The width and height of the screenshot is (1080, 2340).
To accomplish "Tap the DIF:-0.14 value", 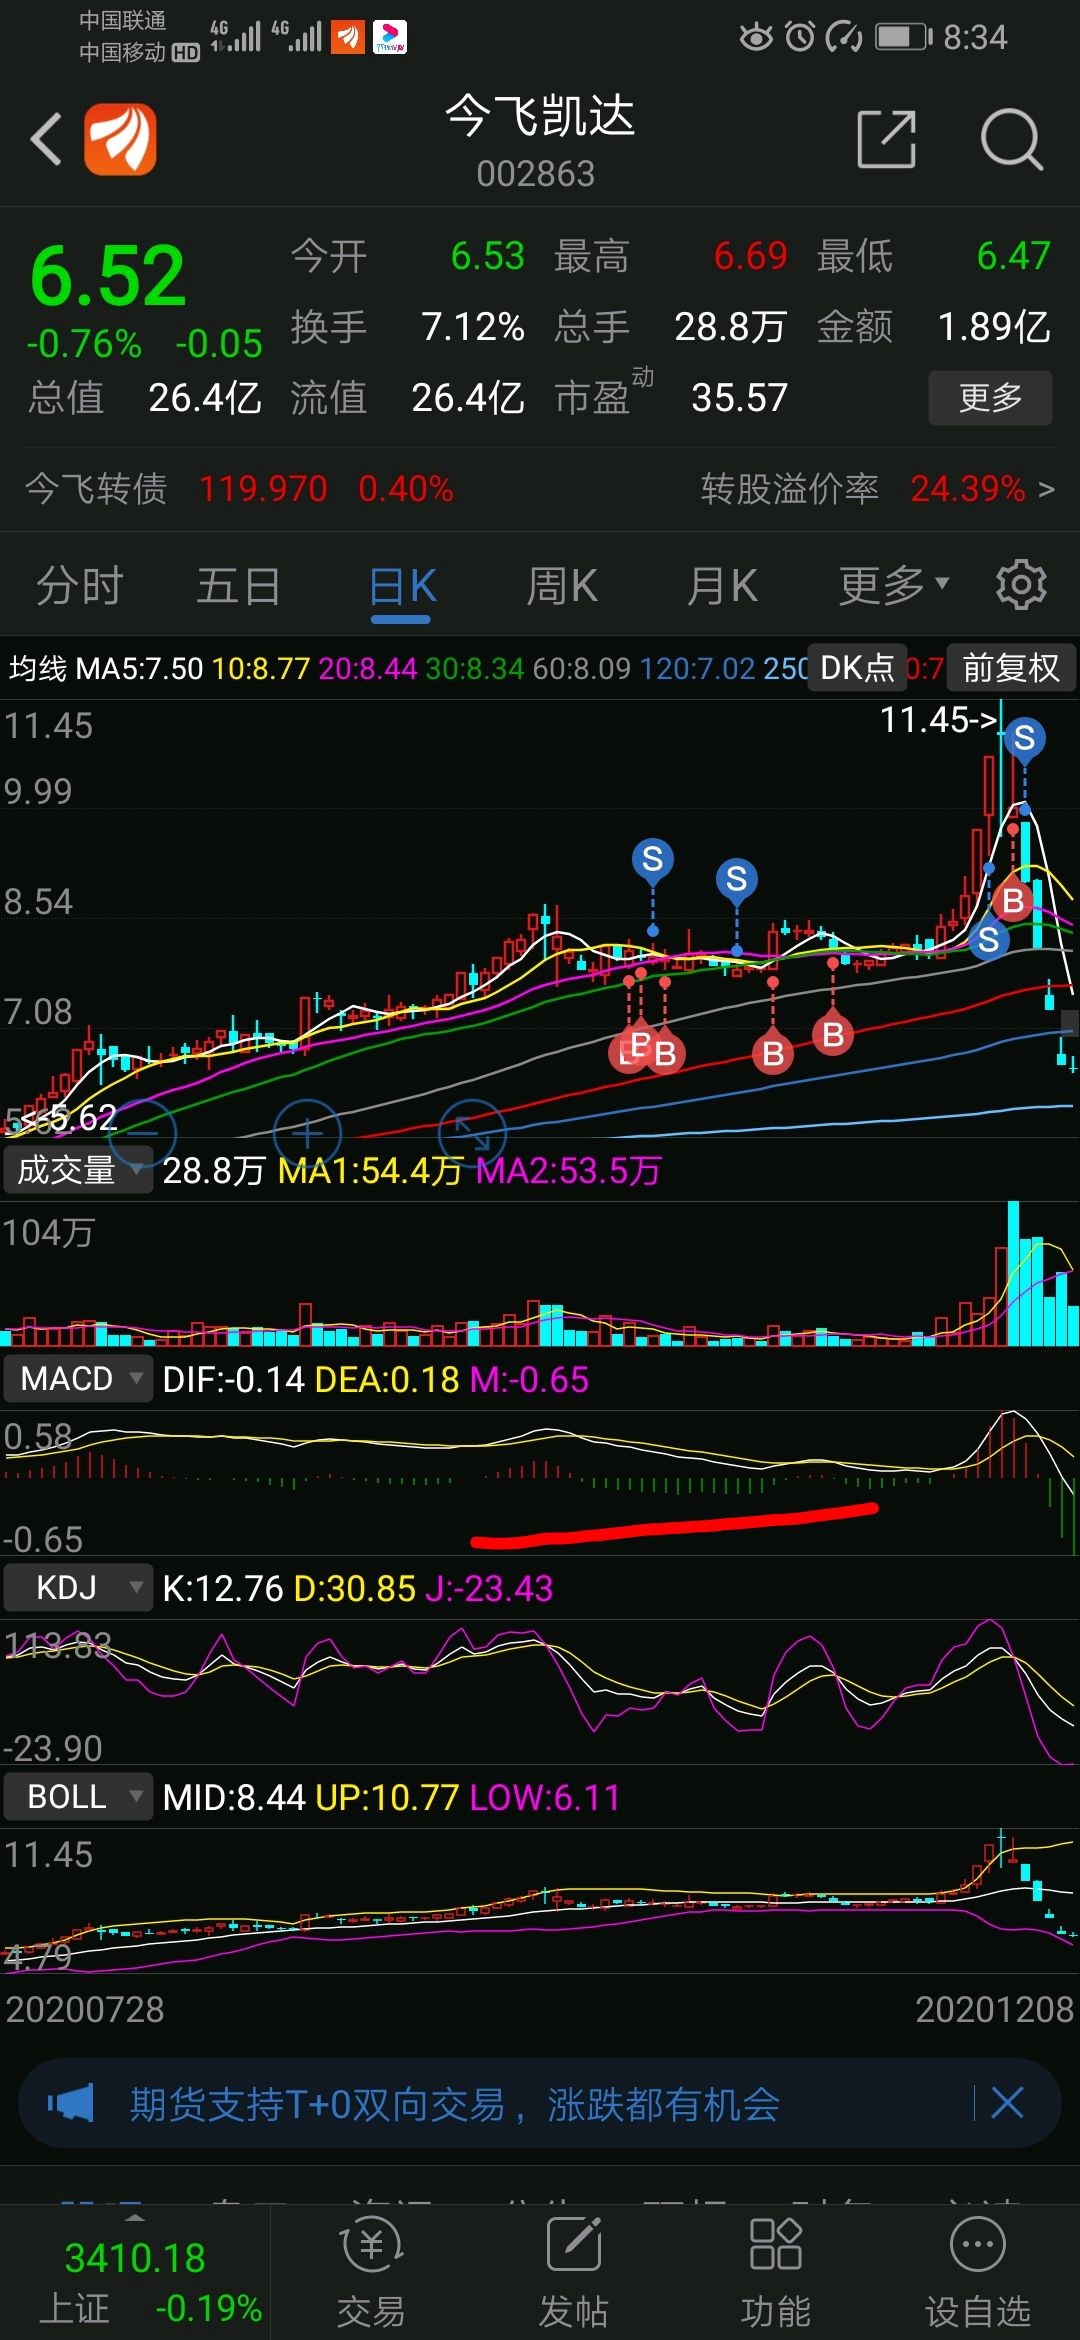I will [233, 1380].
